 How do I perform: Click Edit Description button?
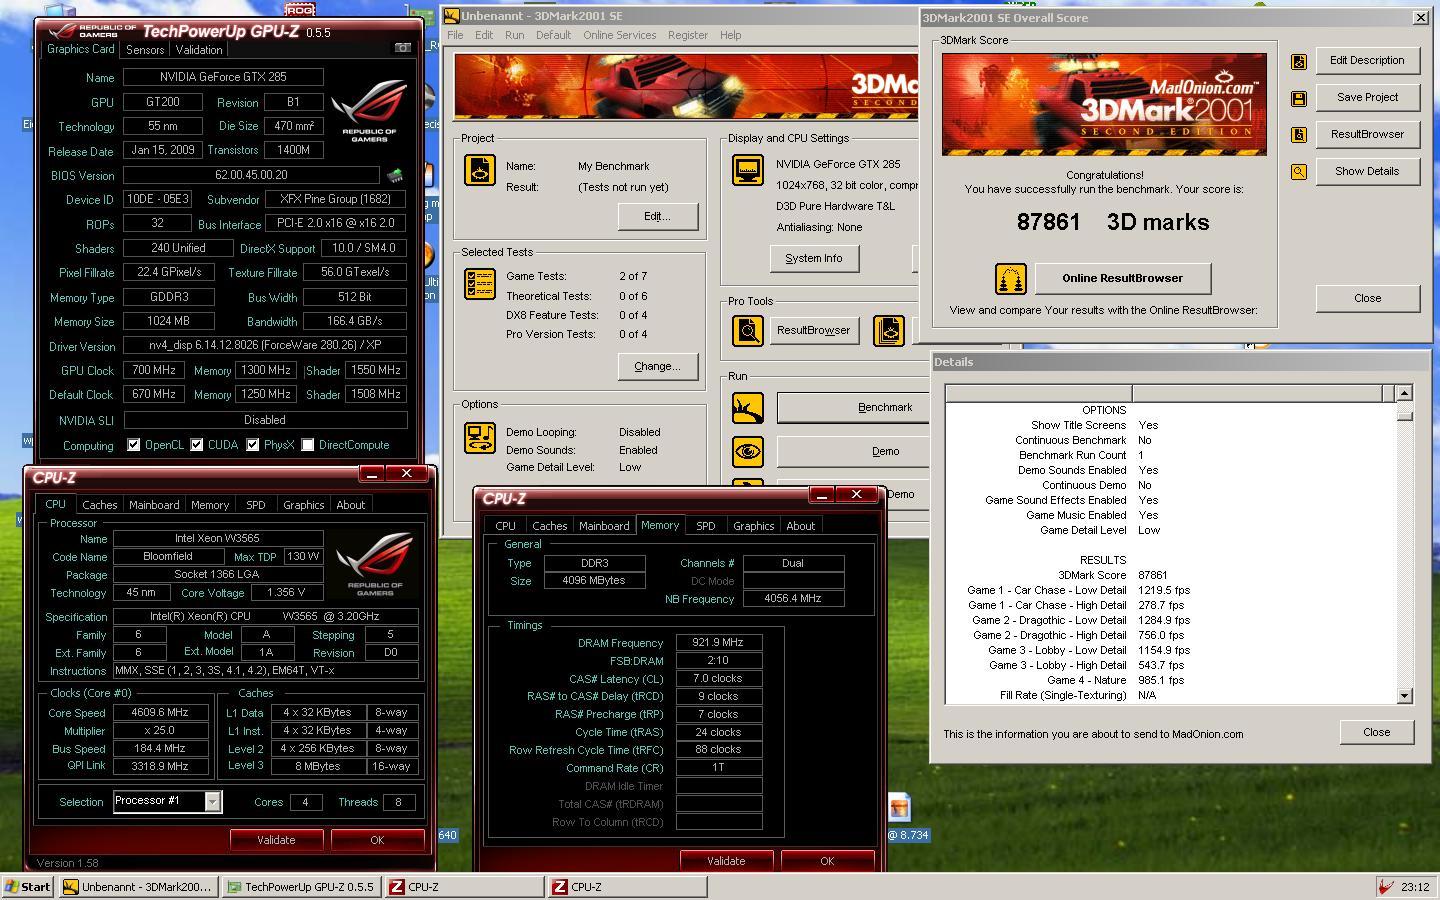click(1367, 60)
